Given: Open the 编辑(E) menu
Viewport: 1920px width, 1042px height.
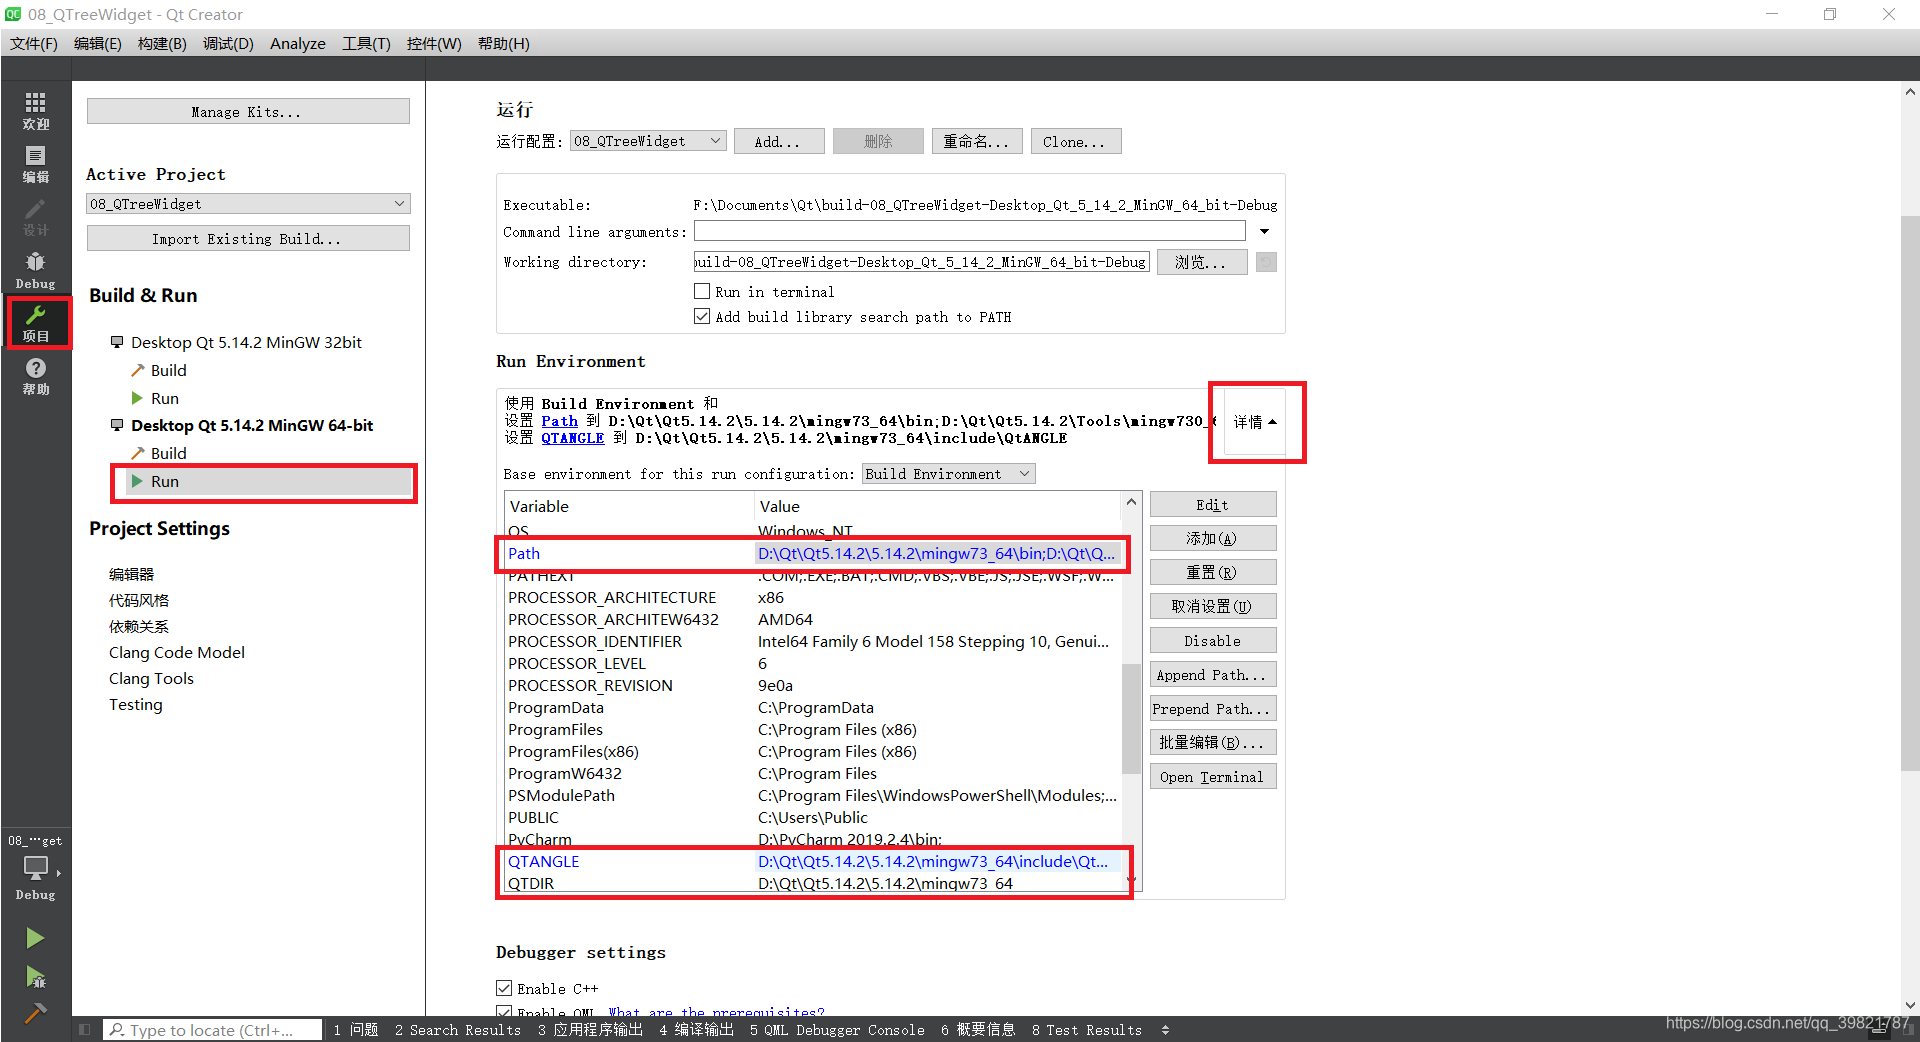Looking at the screenshot, I should click(x=97, y=44).
